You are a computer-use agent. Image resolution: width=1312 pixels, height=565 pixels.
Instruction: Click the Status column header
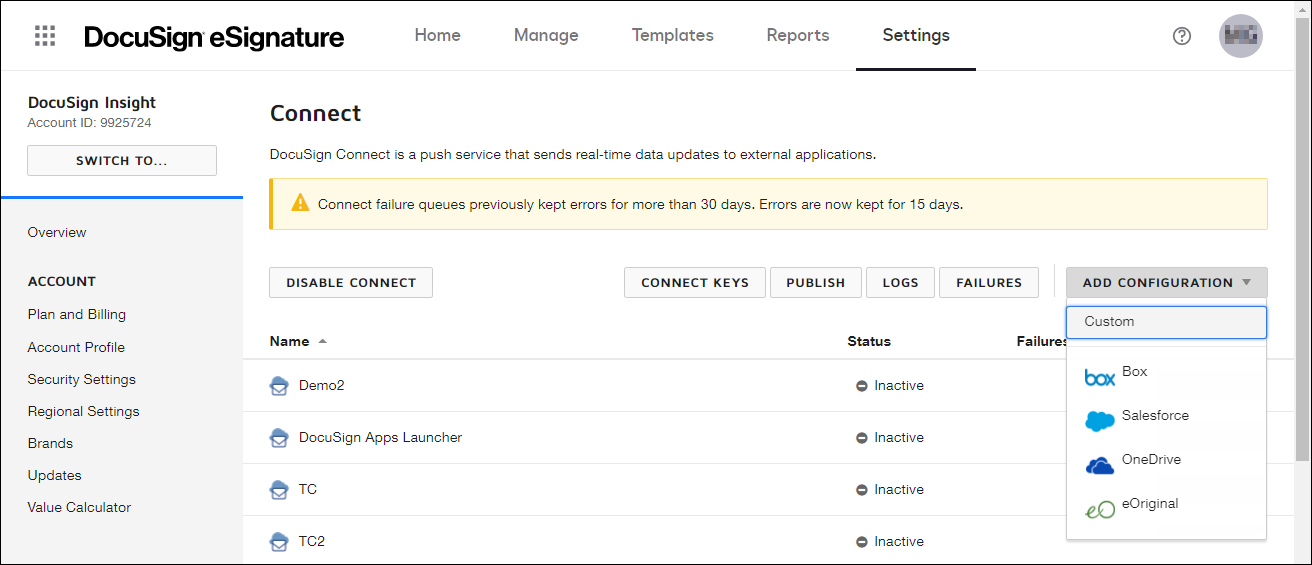pyautogui.click(x=869, y=341)
